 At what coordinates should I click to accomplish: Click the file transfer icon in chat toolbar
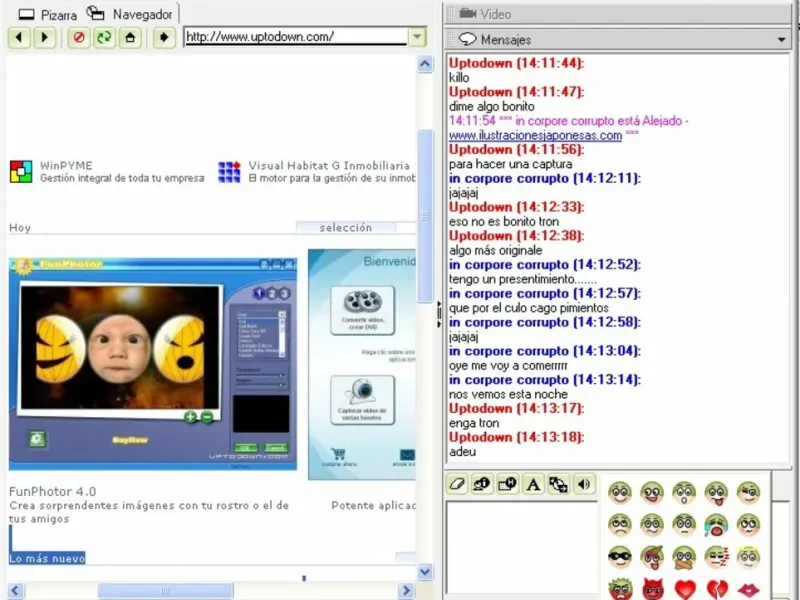click(559, 484)
